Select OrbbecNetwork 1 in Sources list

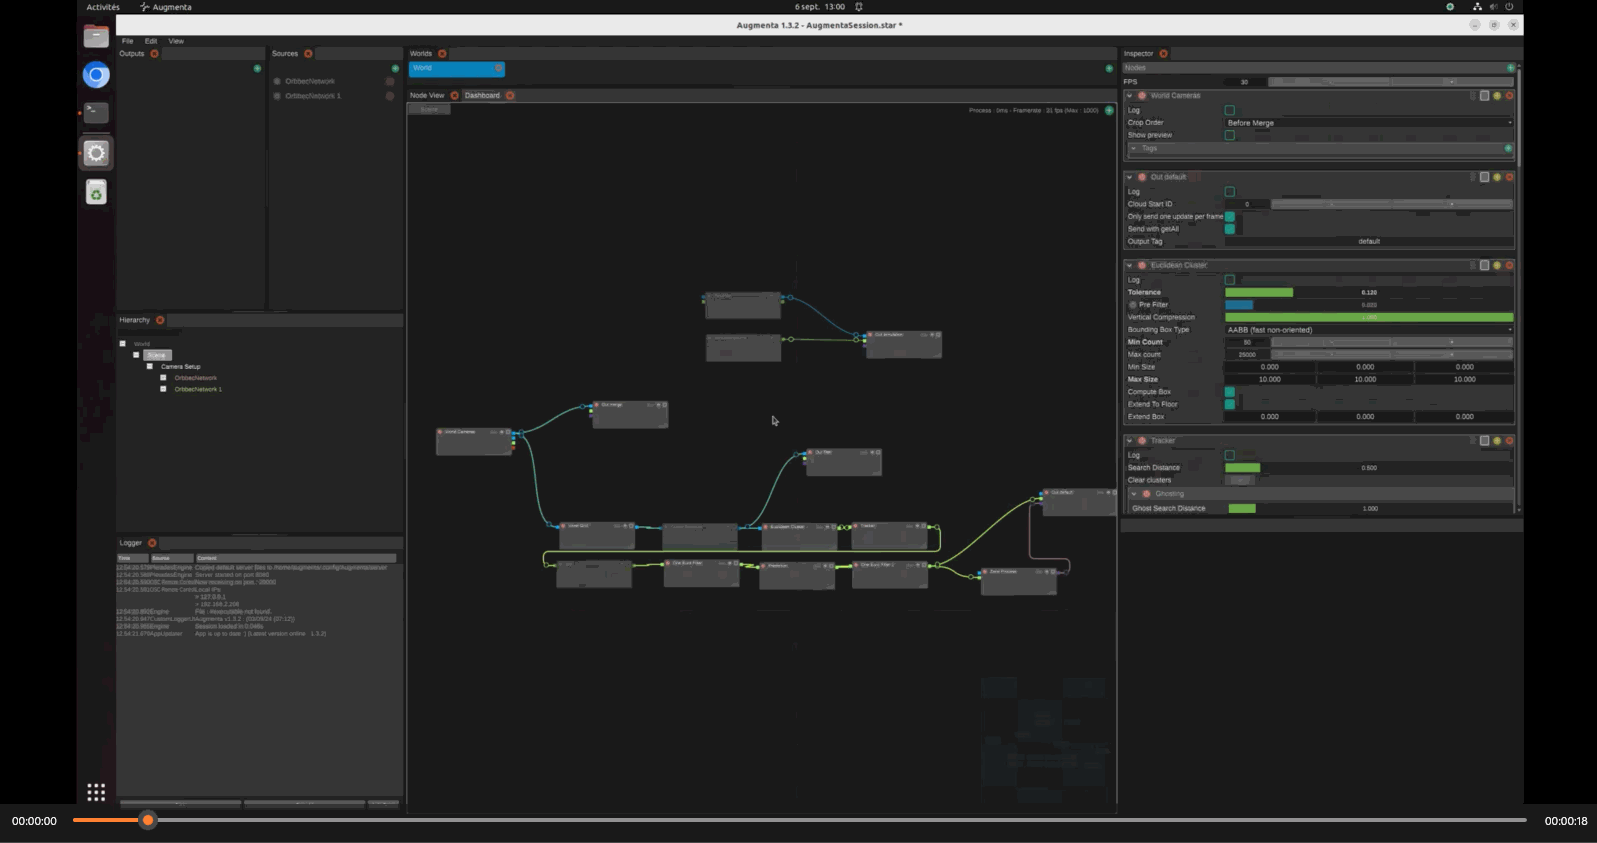(313, 96)
